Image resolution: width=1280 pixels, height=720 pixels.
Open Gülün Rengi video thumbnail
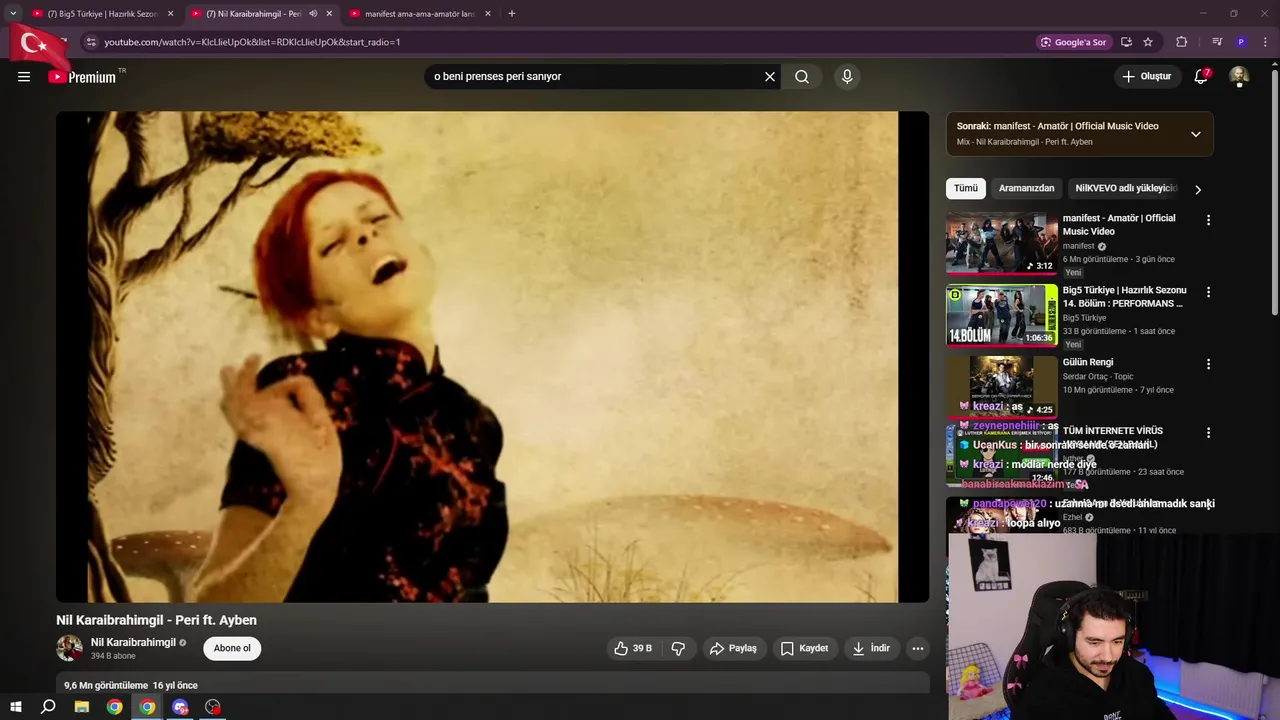pyautogui.click(x=1001, y=387)
